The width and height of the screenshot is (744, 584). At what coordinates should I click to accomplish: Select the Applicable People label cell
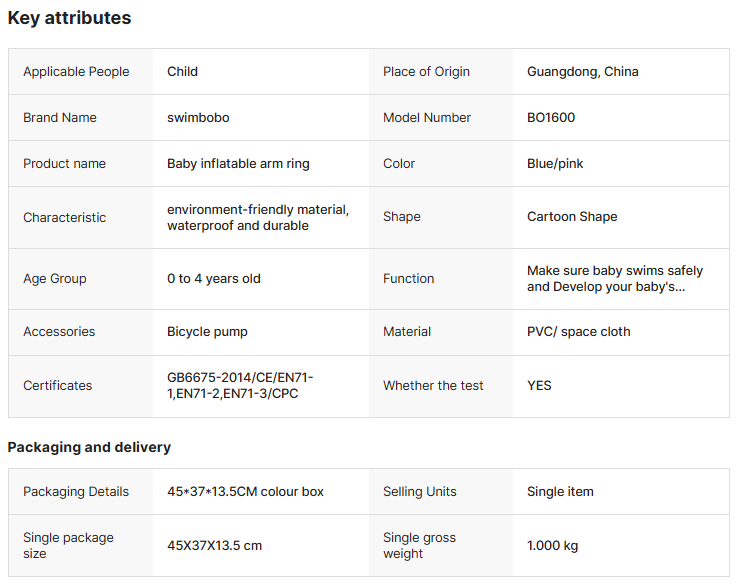76,72
